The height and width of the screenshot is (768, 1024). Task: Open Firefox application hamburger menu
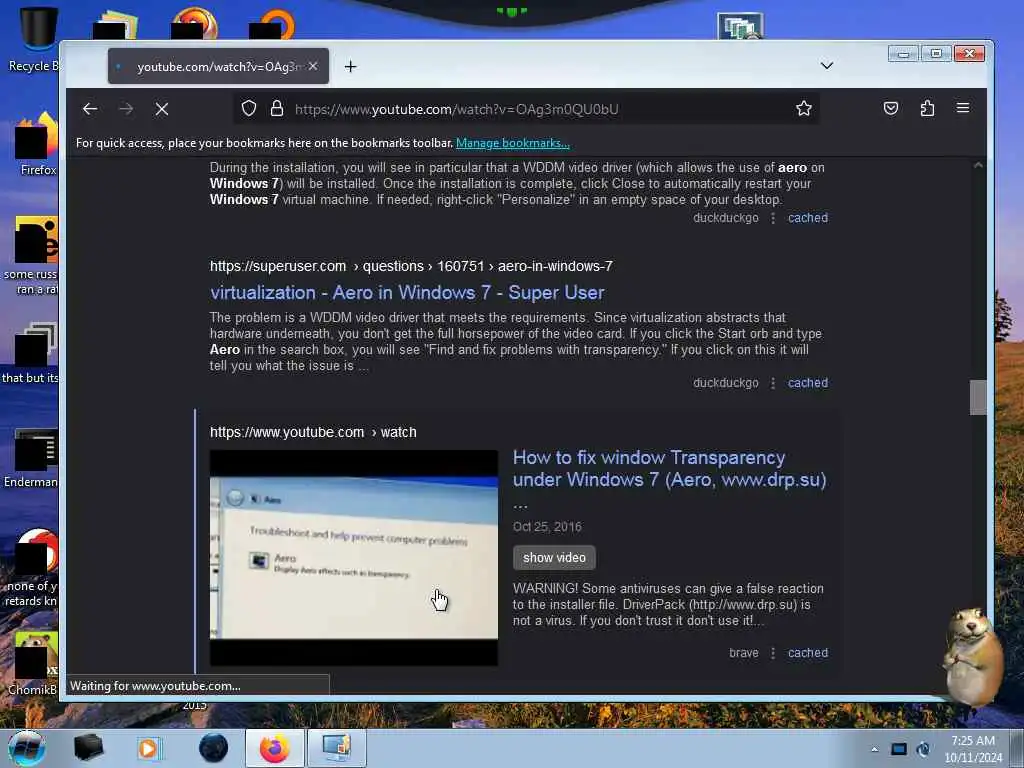point(963,108)
